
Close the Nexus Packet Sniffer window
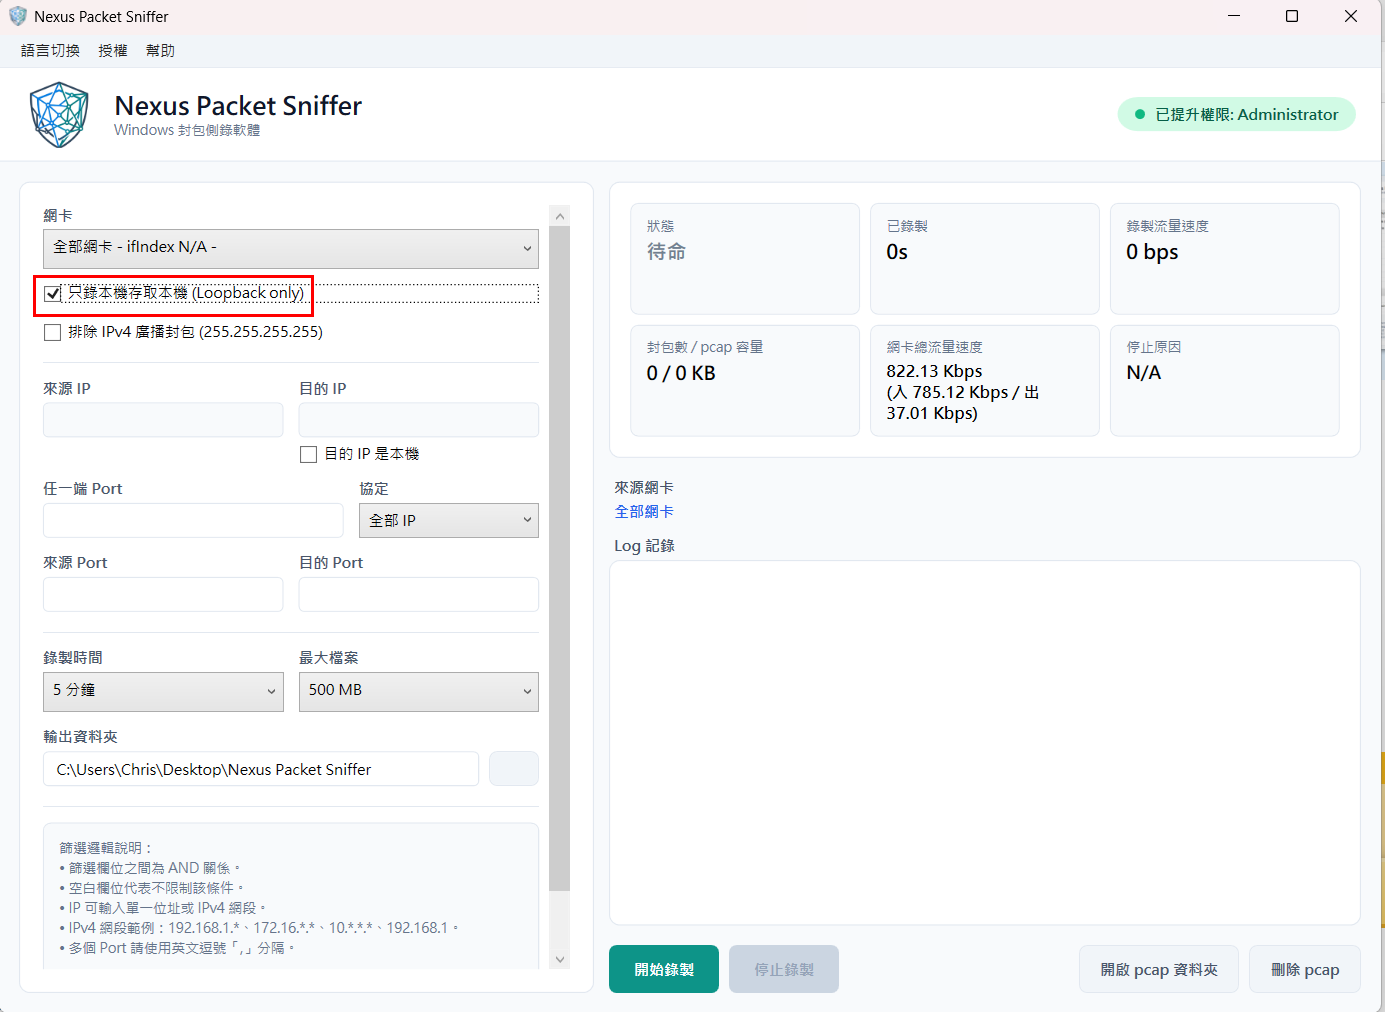point(1351,16)
